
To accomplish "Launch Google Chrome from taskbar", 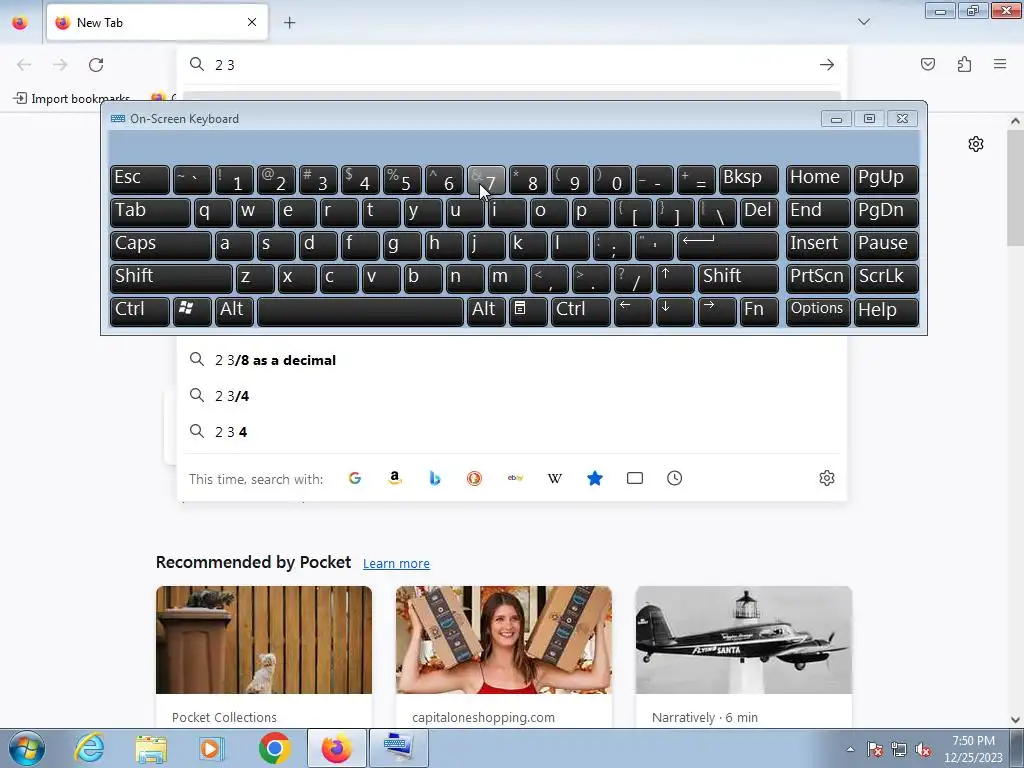I will [x=274, y=748].
